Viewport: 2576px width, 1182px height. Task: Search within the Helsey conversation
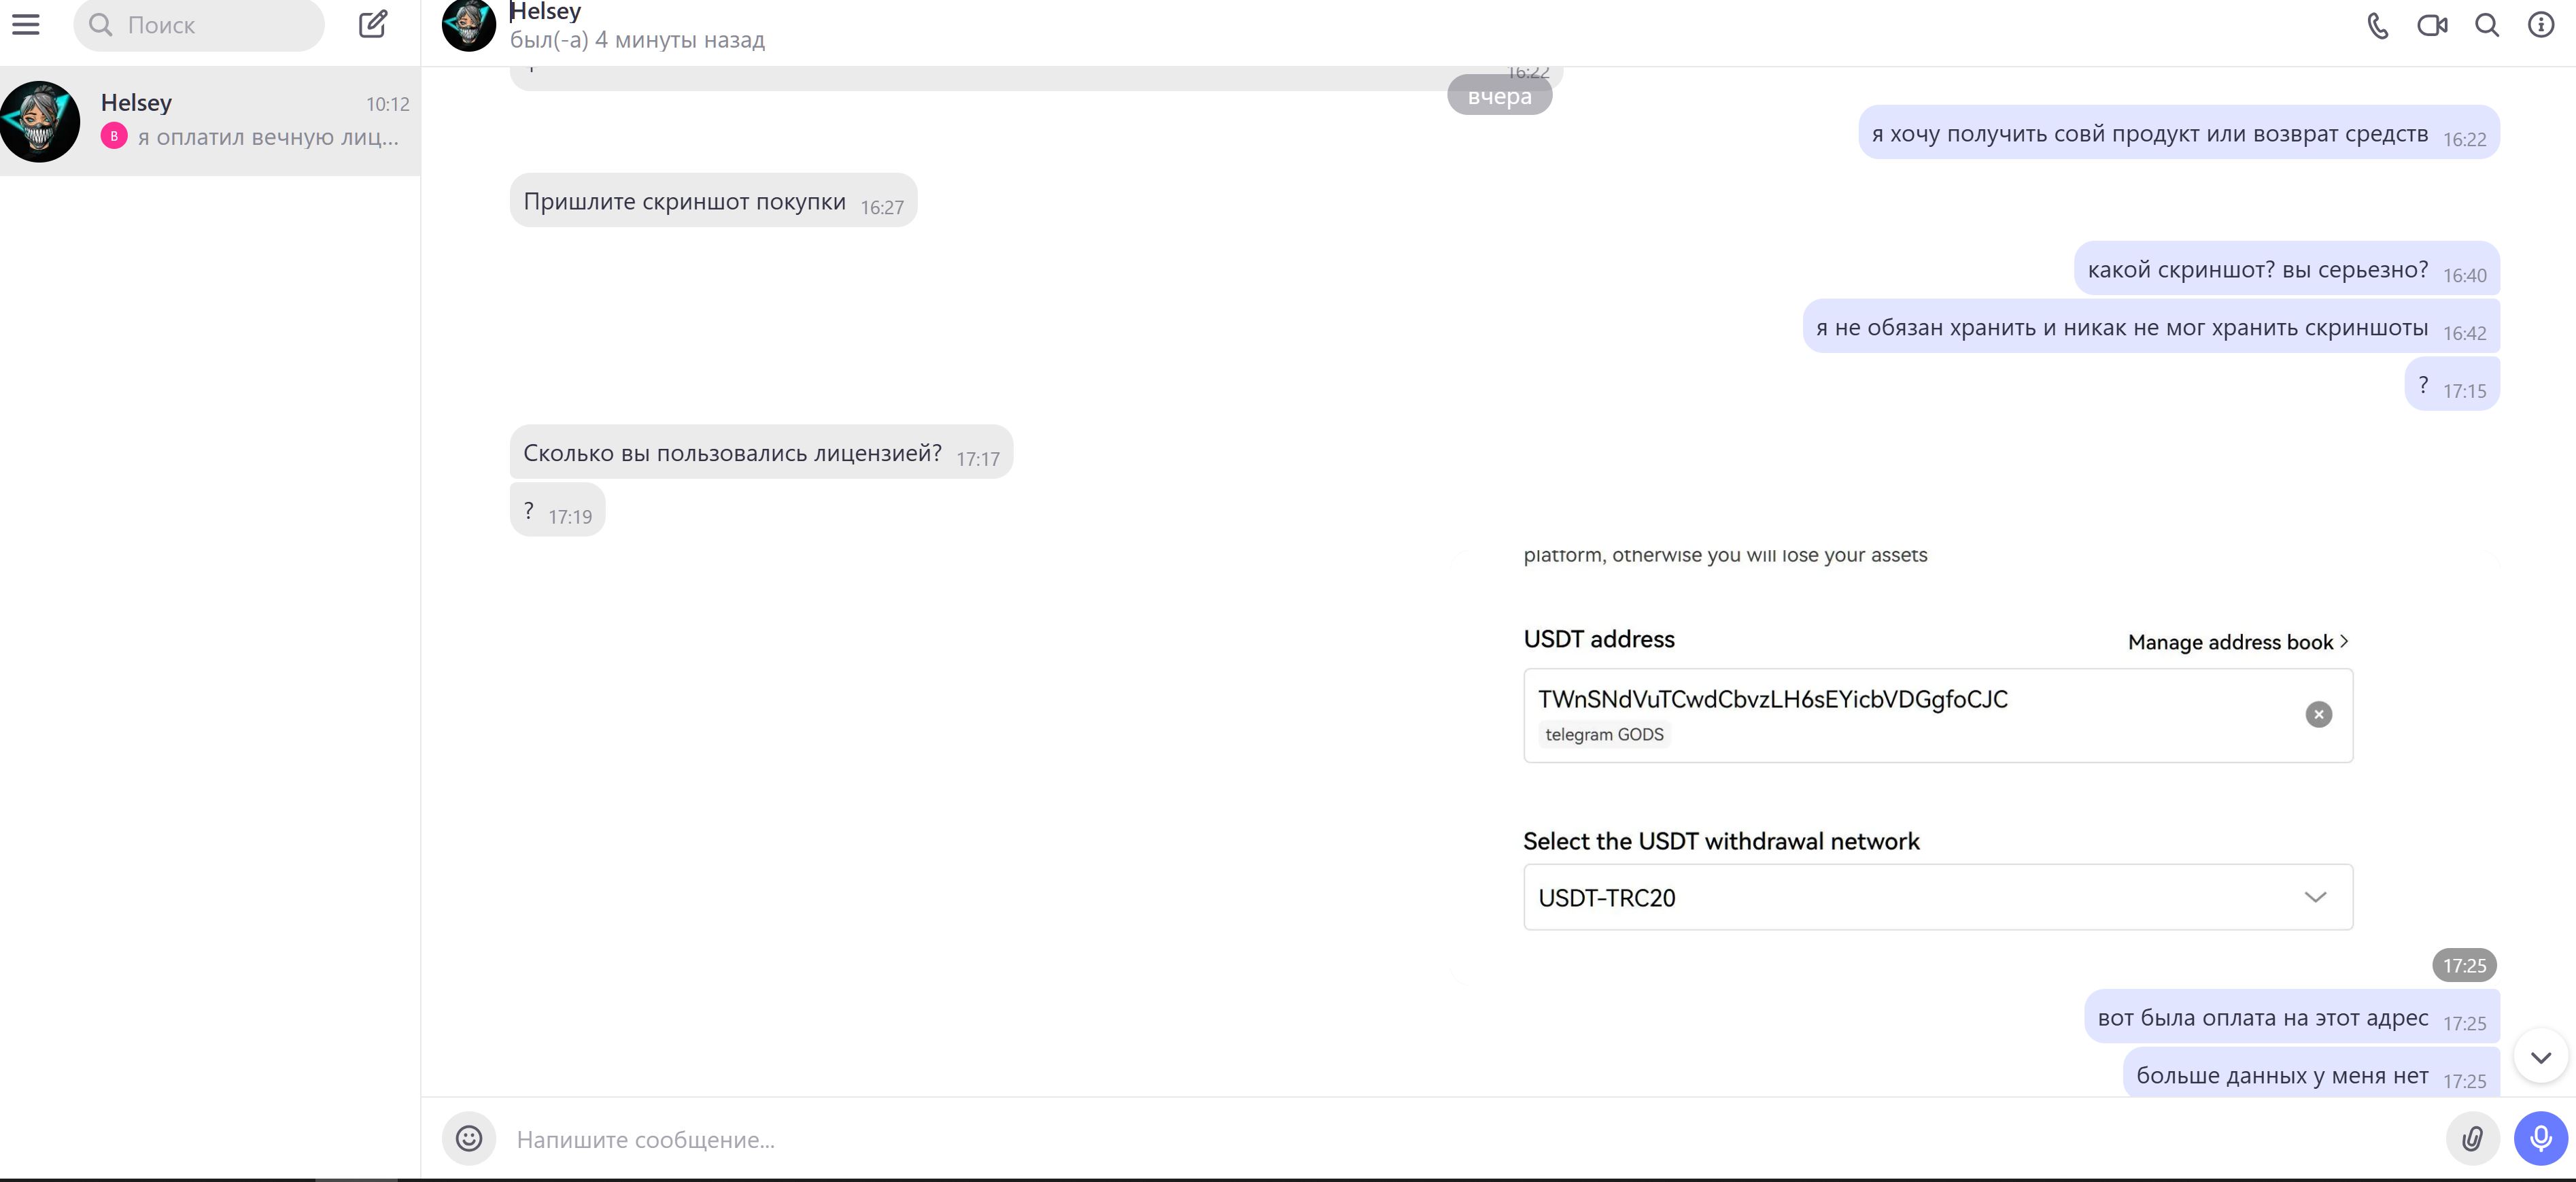pos(2487,25)
